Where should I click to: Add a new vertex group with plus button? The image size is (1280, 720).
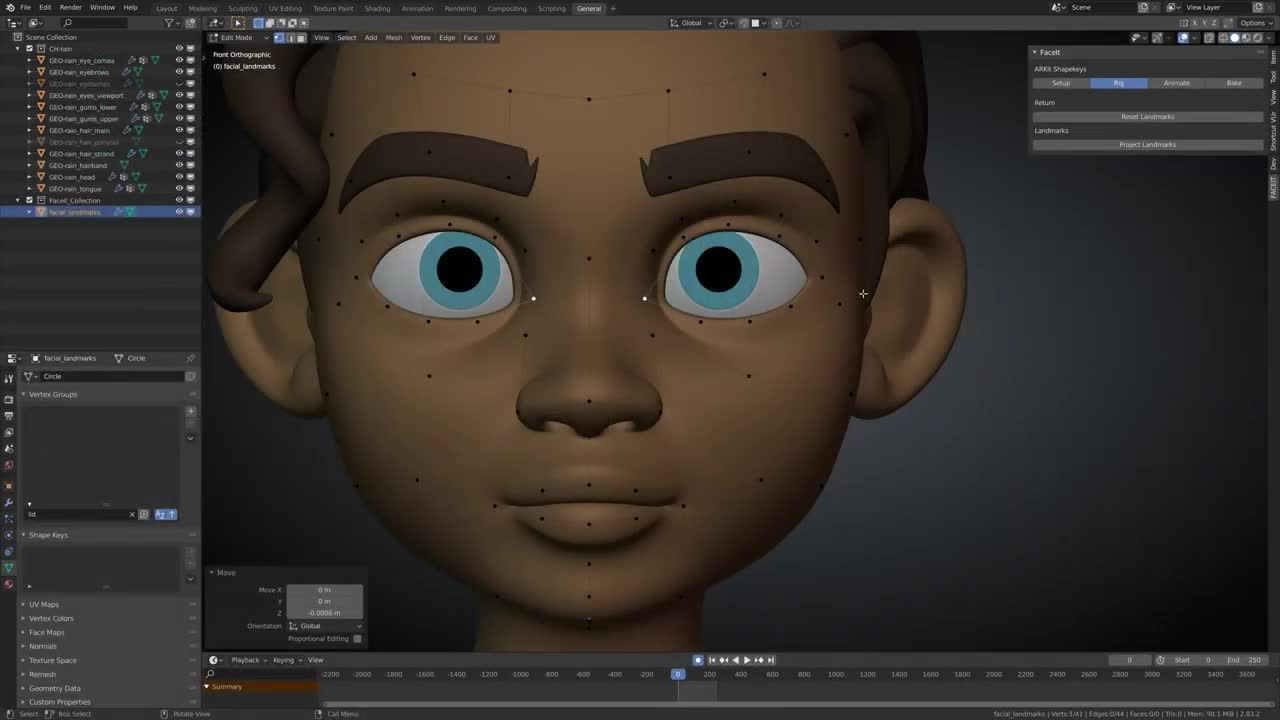click(190, 411)
